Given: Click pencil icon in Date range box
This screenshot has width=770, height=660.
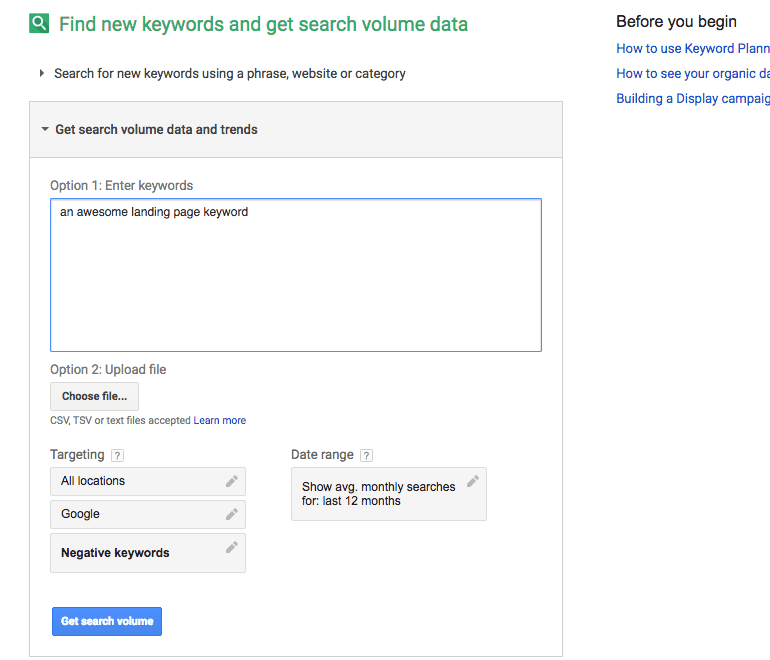Looking at the screenshot, I should pos(473,481).
